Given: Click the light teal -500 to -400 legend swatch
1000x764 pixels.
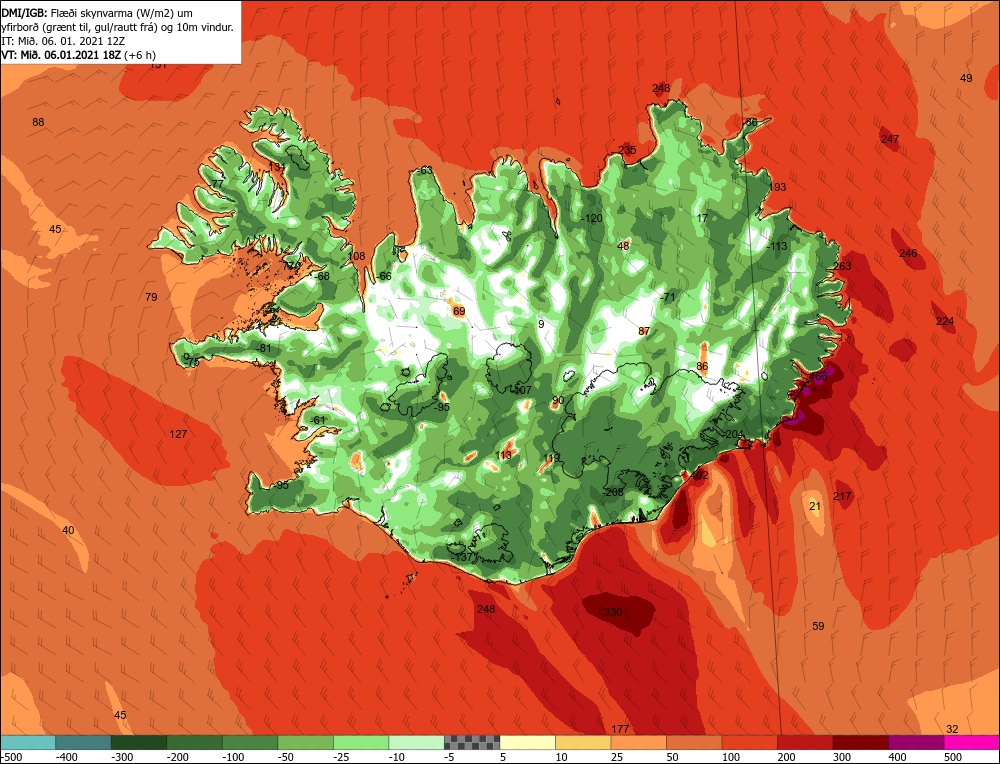Looking at the screenshot, I should pyautogui.click(x=28, y=742).
